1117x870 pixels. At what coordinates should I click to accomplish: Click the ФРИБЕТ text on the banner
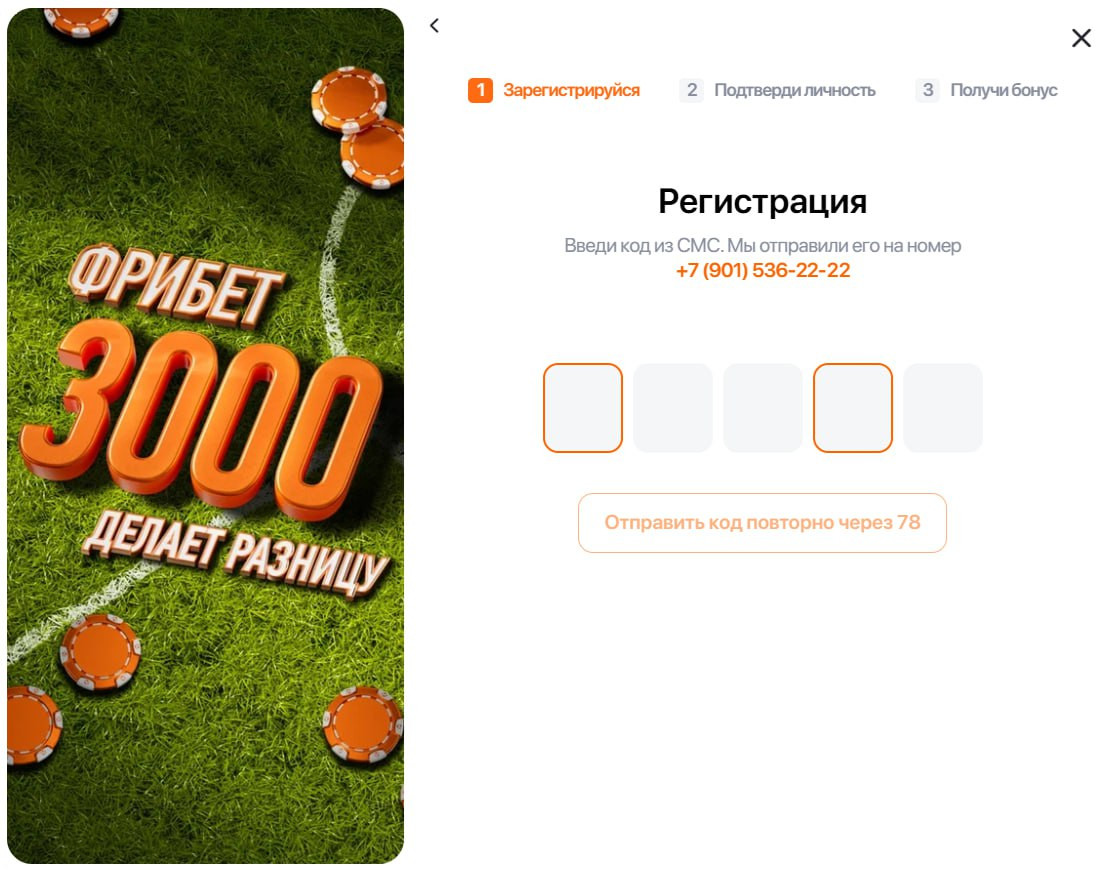[x=177, y=286]
